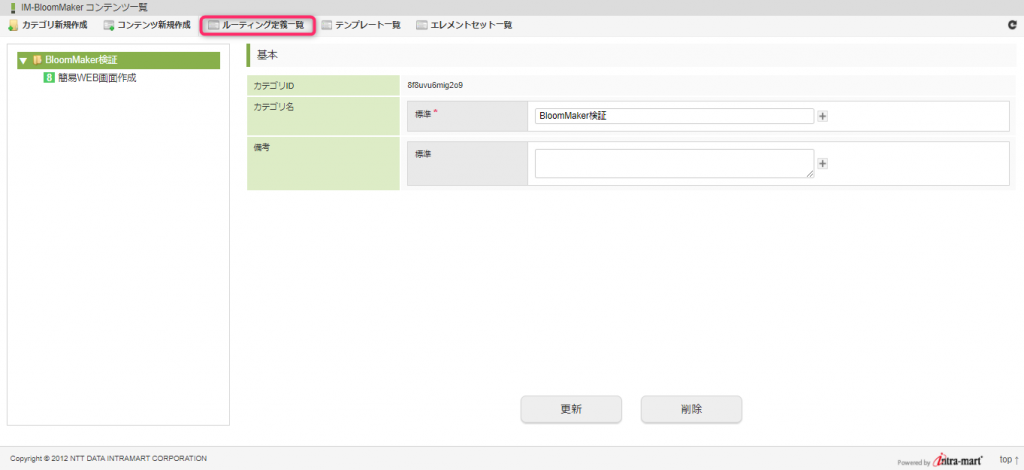
Task: Select 簡易WEB画面作成 in the tree
Action: point(97,78)
